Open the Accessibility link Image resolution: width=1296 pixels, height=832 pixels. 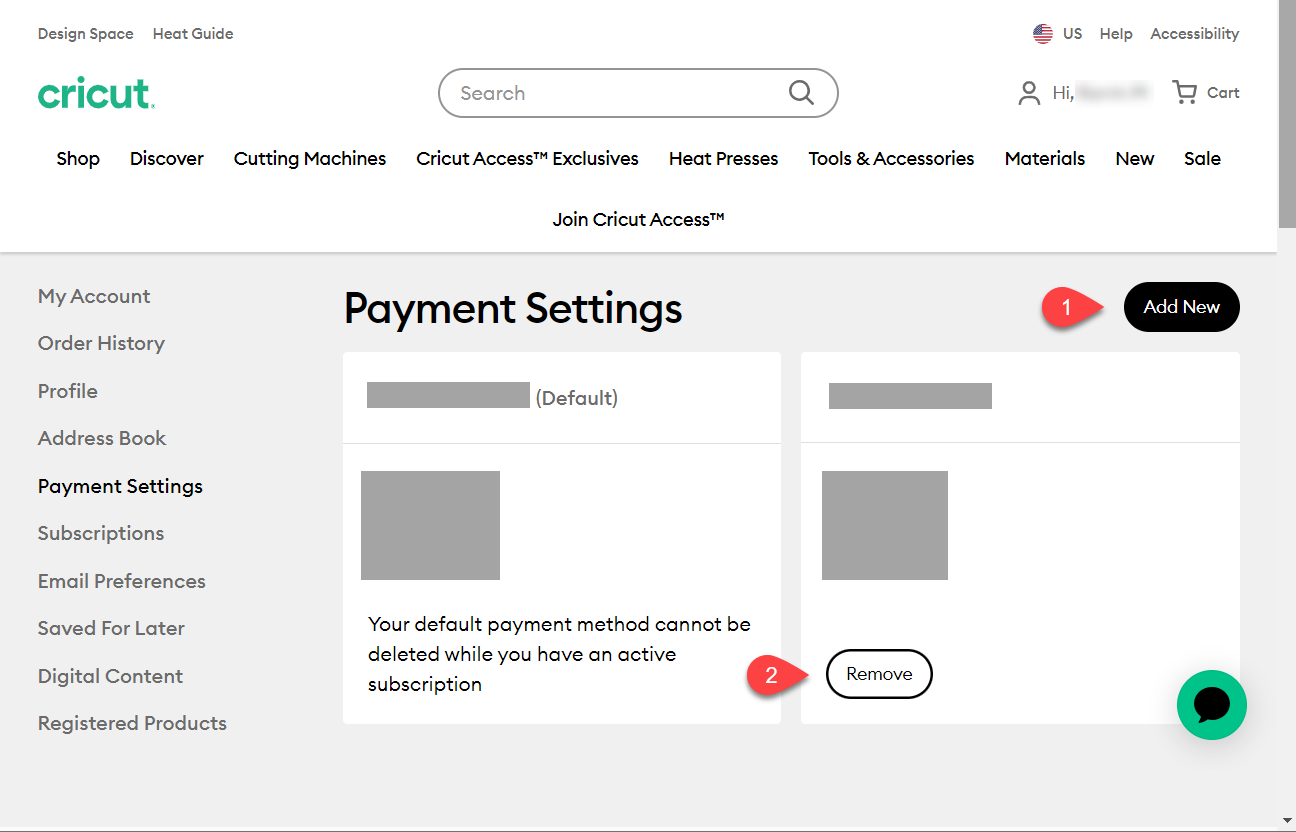1194,34
